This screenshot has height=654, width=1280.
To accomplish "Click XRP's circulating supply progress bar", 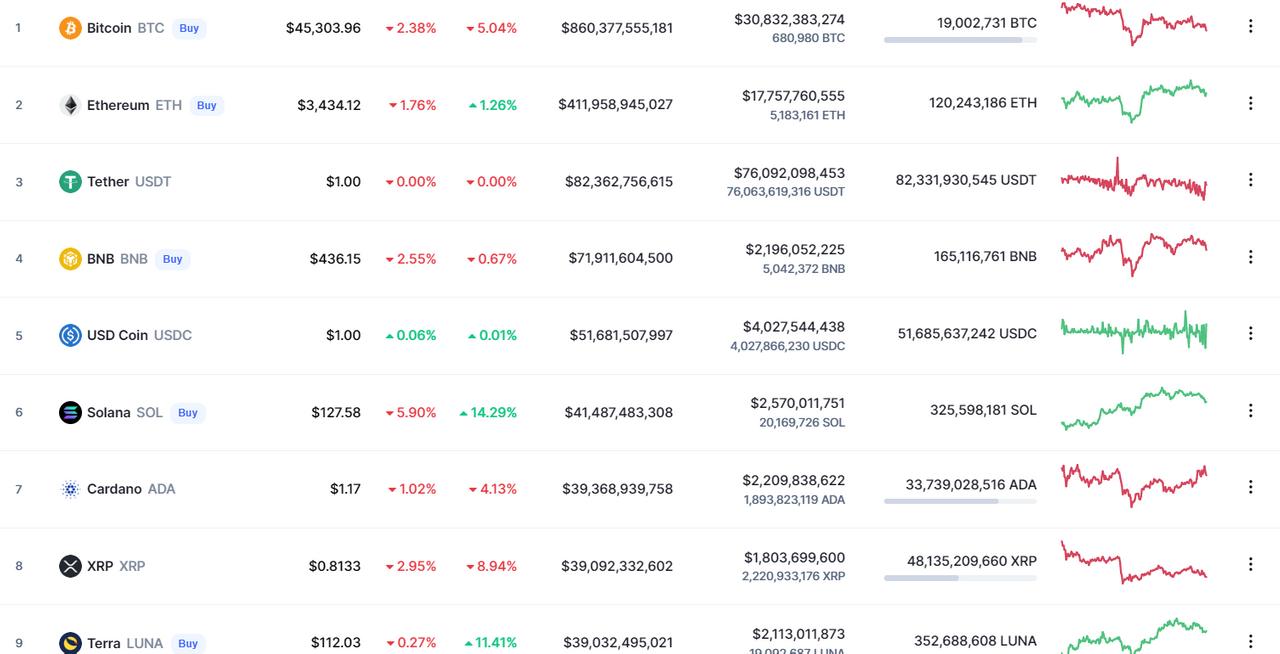I will (960, 578).
